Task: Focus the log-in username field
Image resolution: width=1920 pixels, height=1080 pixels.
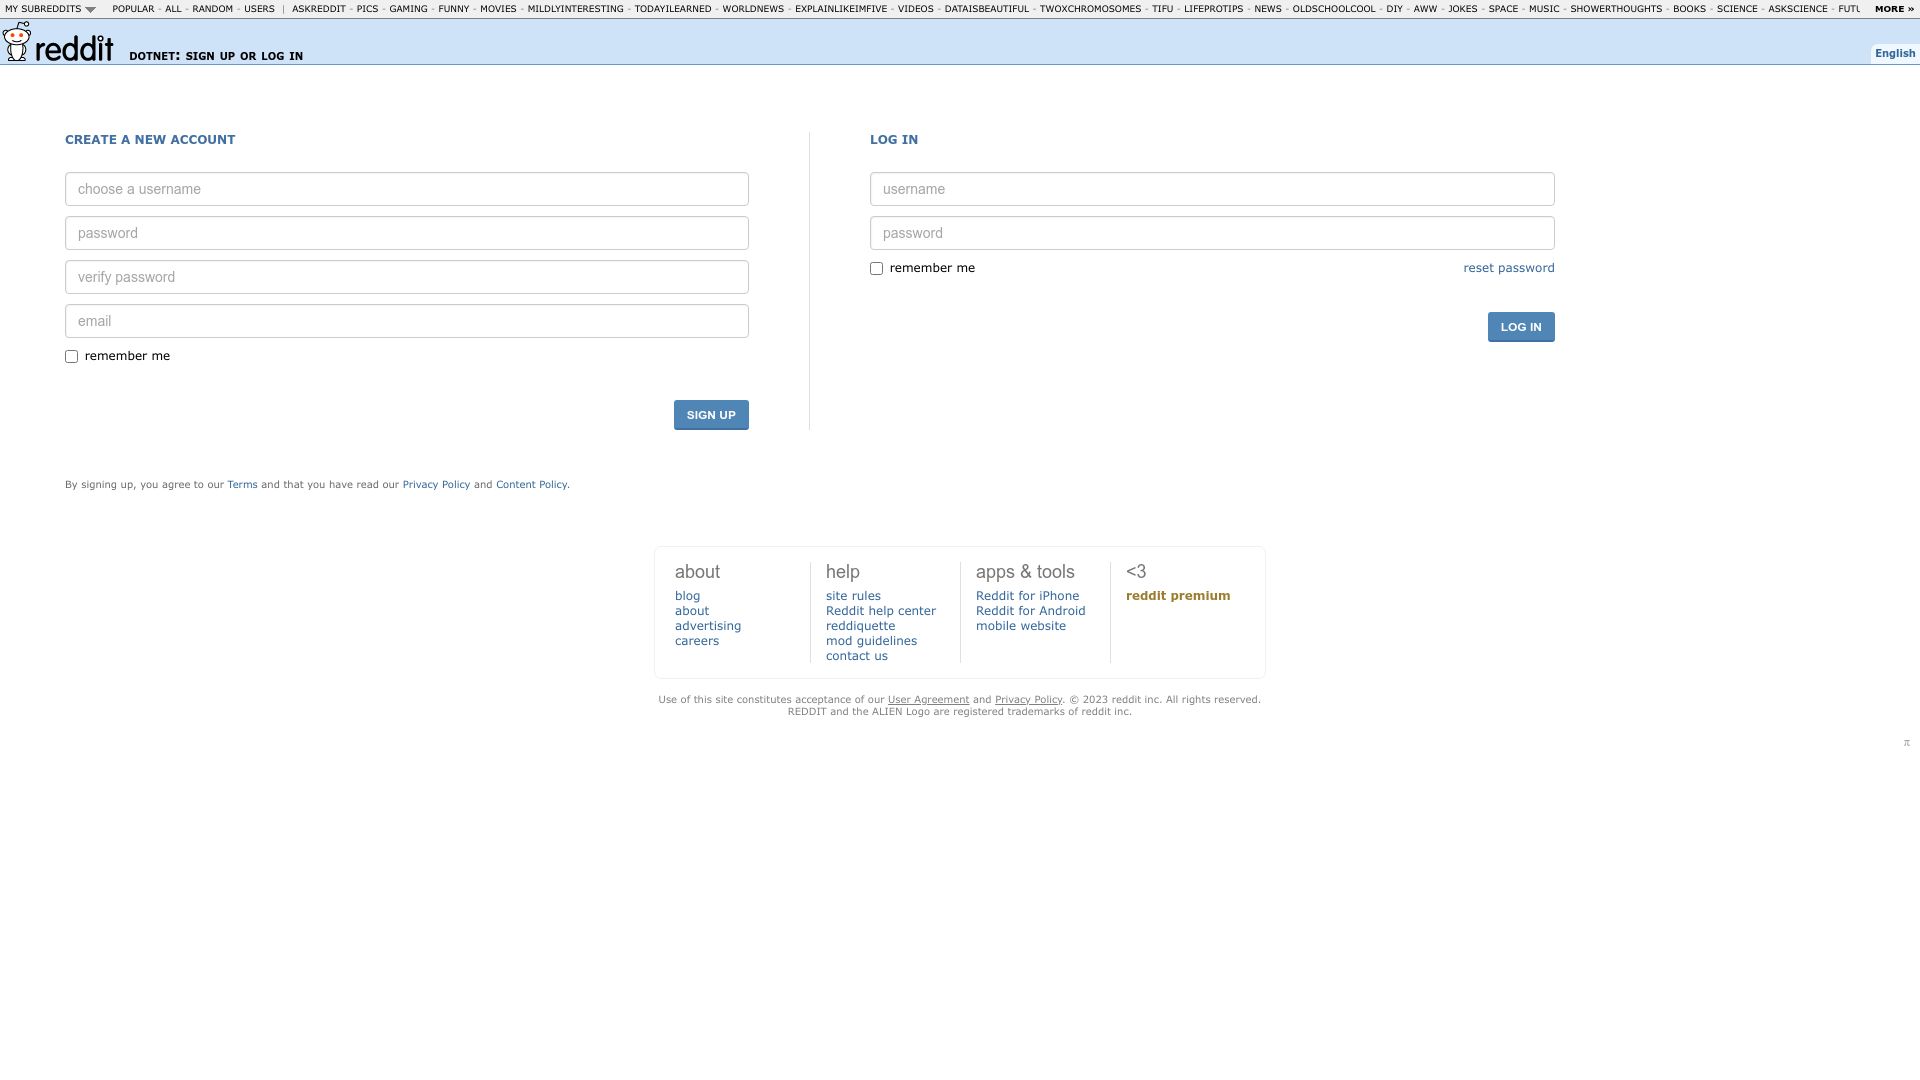Action: [x=1212, y=189]
